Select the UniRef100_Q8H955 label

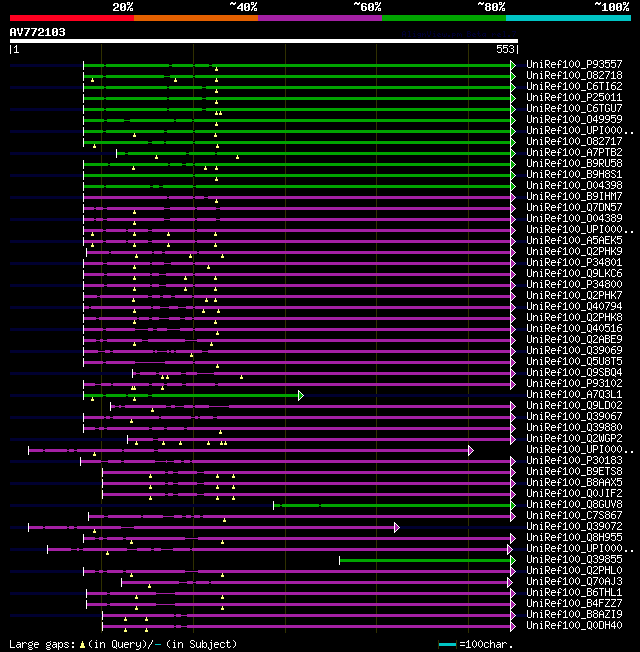pyautogui.click(x=574, y=538)
